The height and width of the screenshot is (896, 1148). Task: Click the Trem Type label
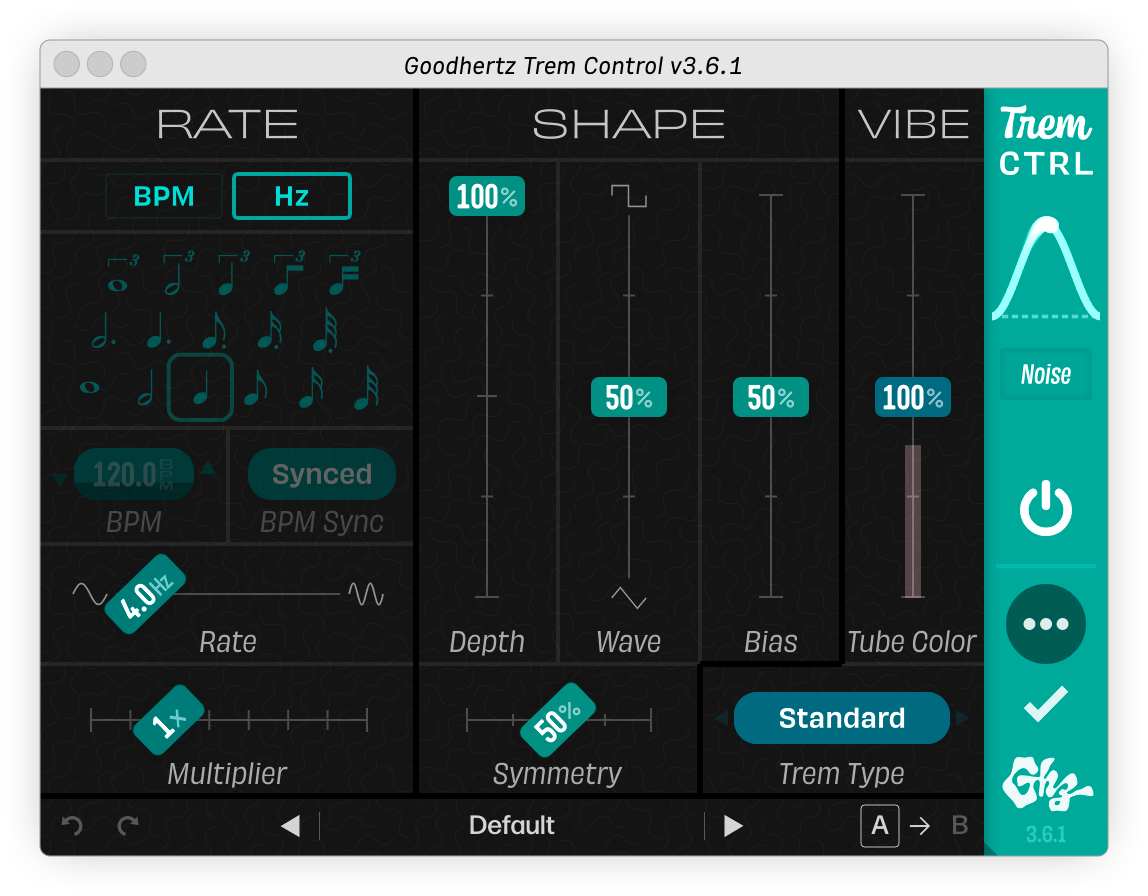pos(841,774)
